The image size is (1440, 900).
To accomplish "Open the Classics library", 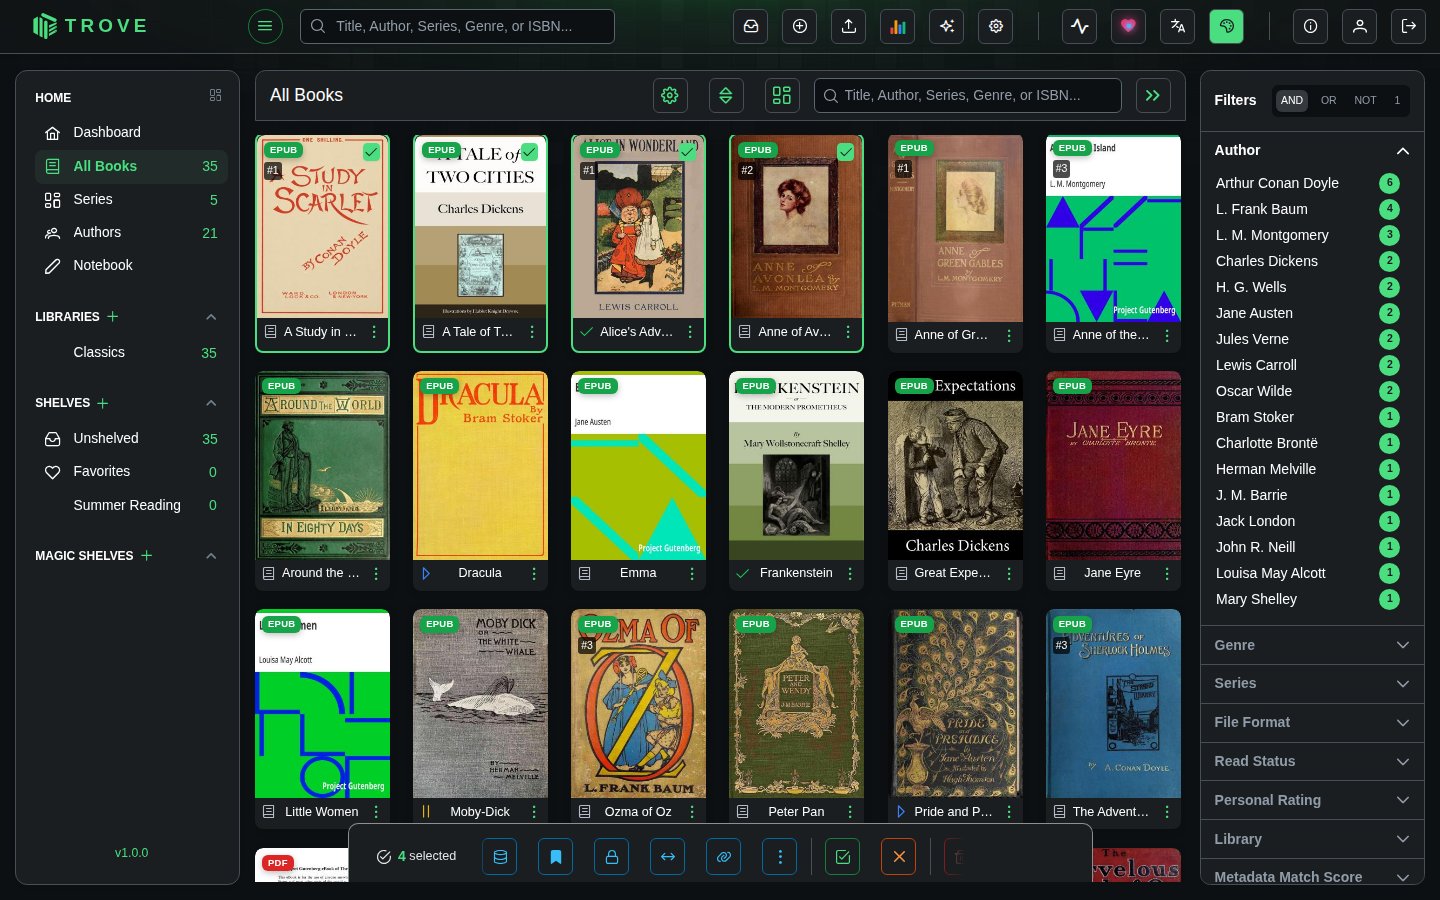I will click(x=131, y=352).
